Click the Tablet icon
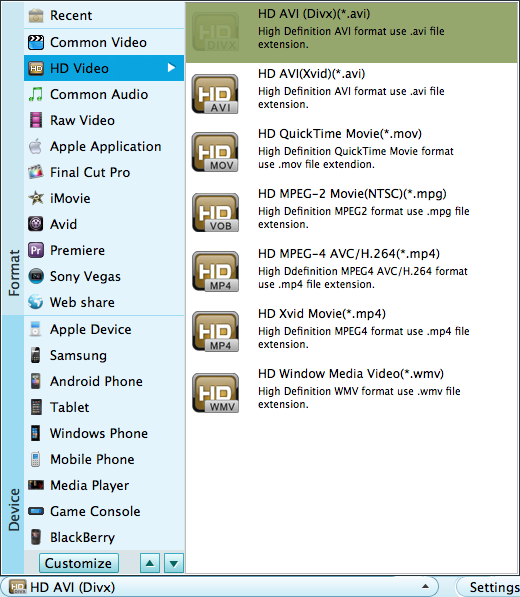 click(x=36, y=407)
